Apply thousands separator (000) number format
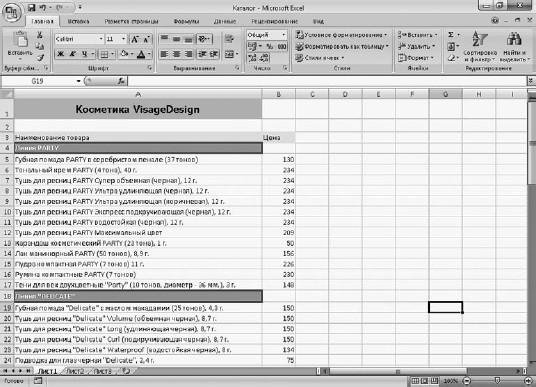Viewport: 536px width, 387px height. pyautogui.click(x=282, y=46)
